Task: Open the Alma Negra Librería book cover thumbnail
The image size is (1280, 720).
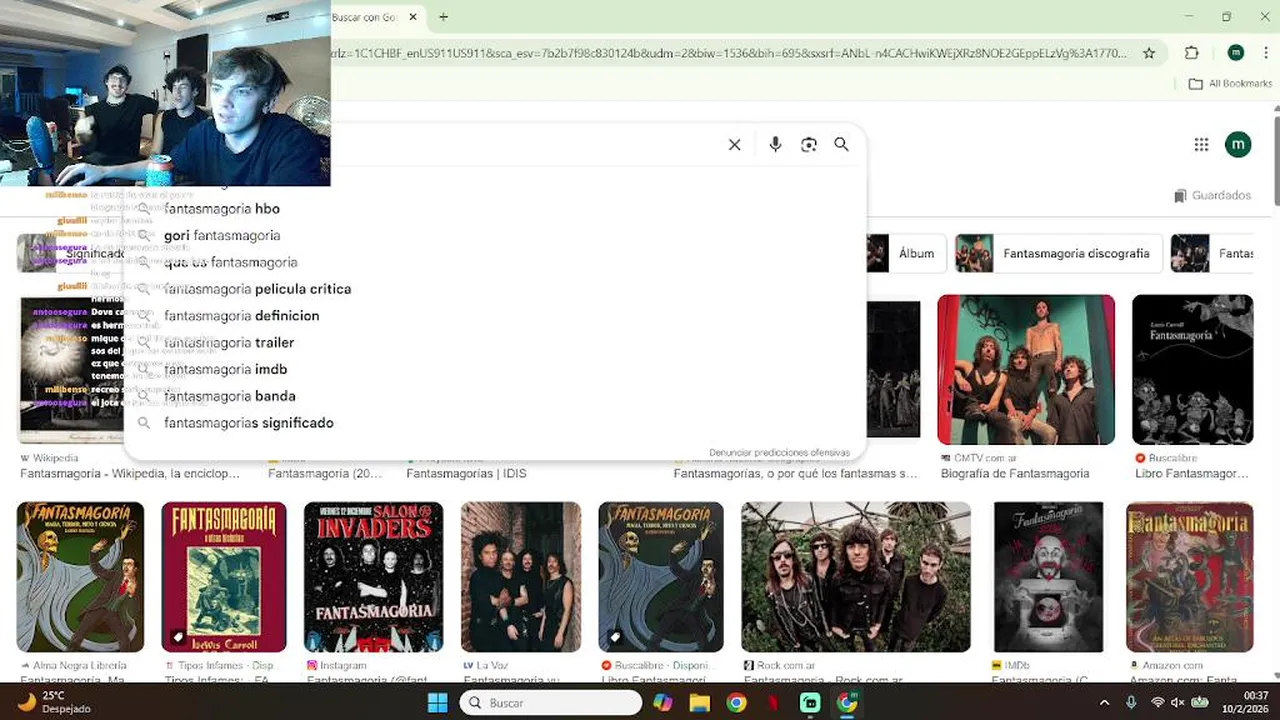Action: point(80,577)
